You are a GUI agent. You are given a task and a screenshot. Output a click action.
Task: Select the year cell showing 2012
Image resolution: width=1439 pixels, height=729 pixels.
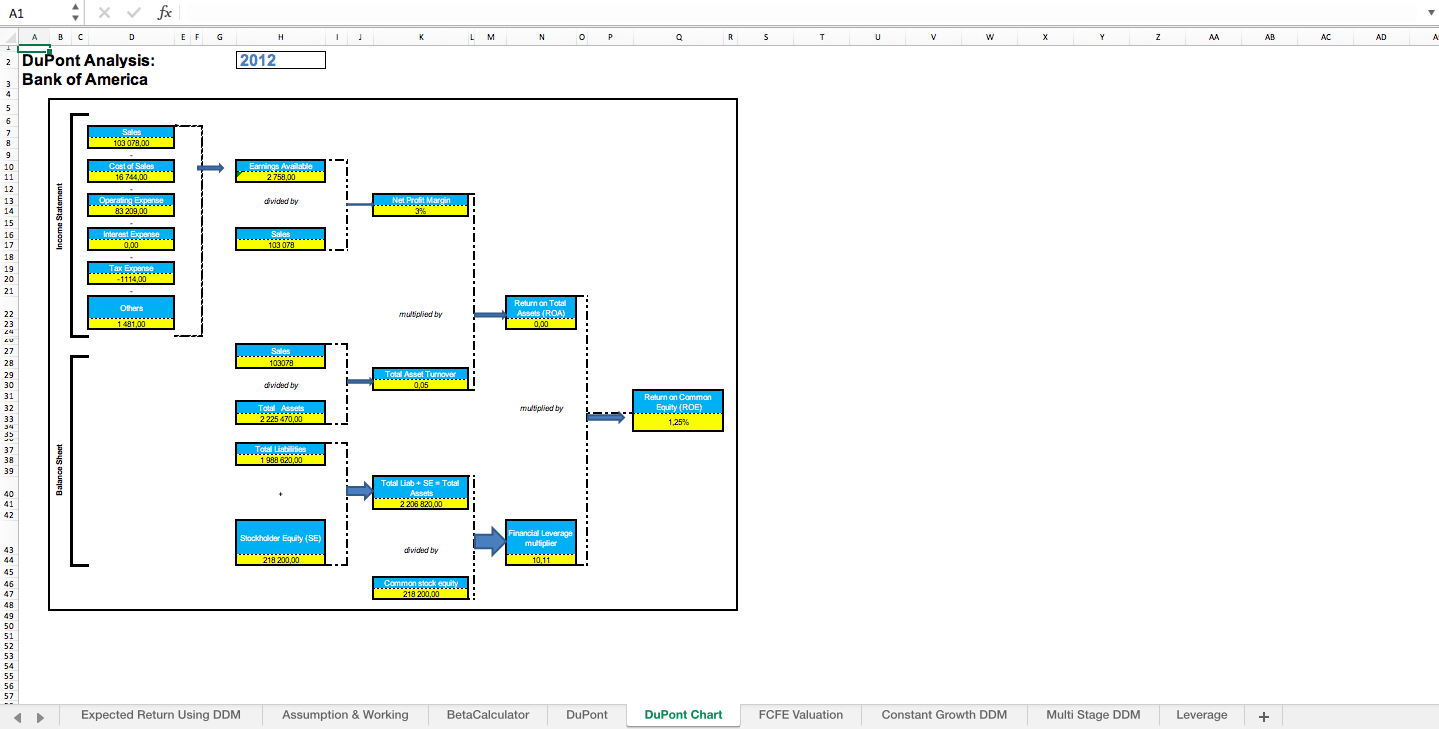coord(281,60)
